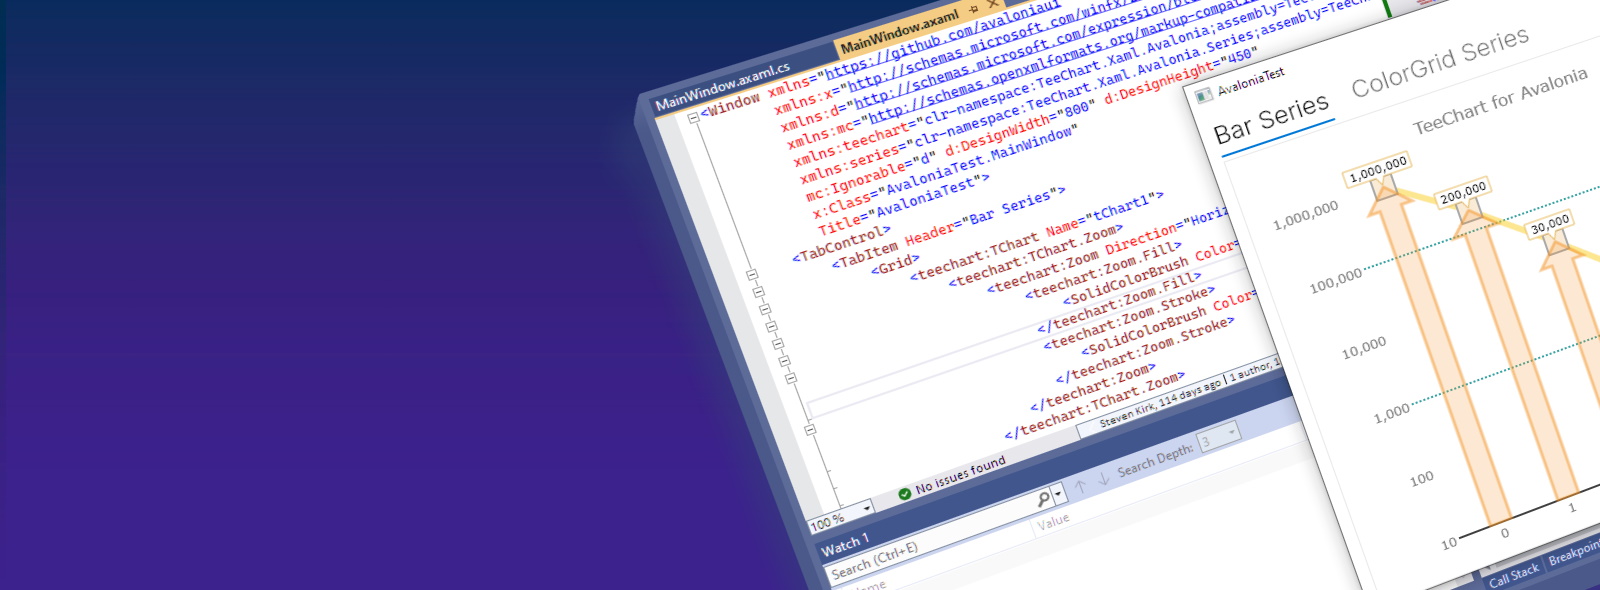Select the MainWindow.axaml tab
This screenshot has height=590, width=1600.
[899, 31]
